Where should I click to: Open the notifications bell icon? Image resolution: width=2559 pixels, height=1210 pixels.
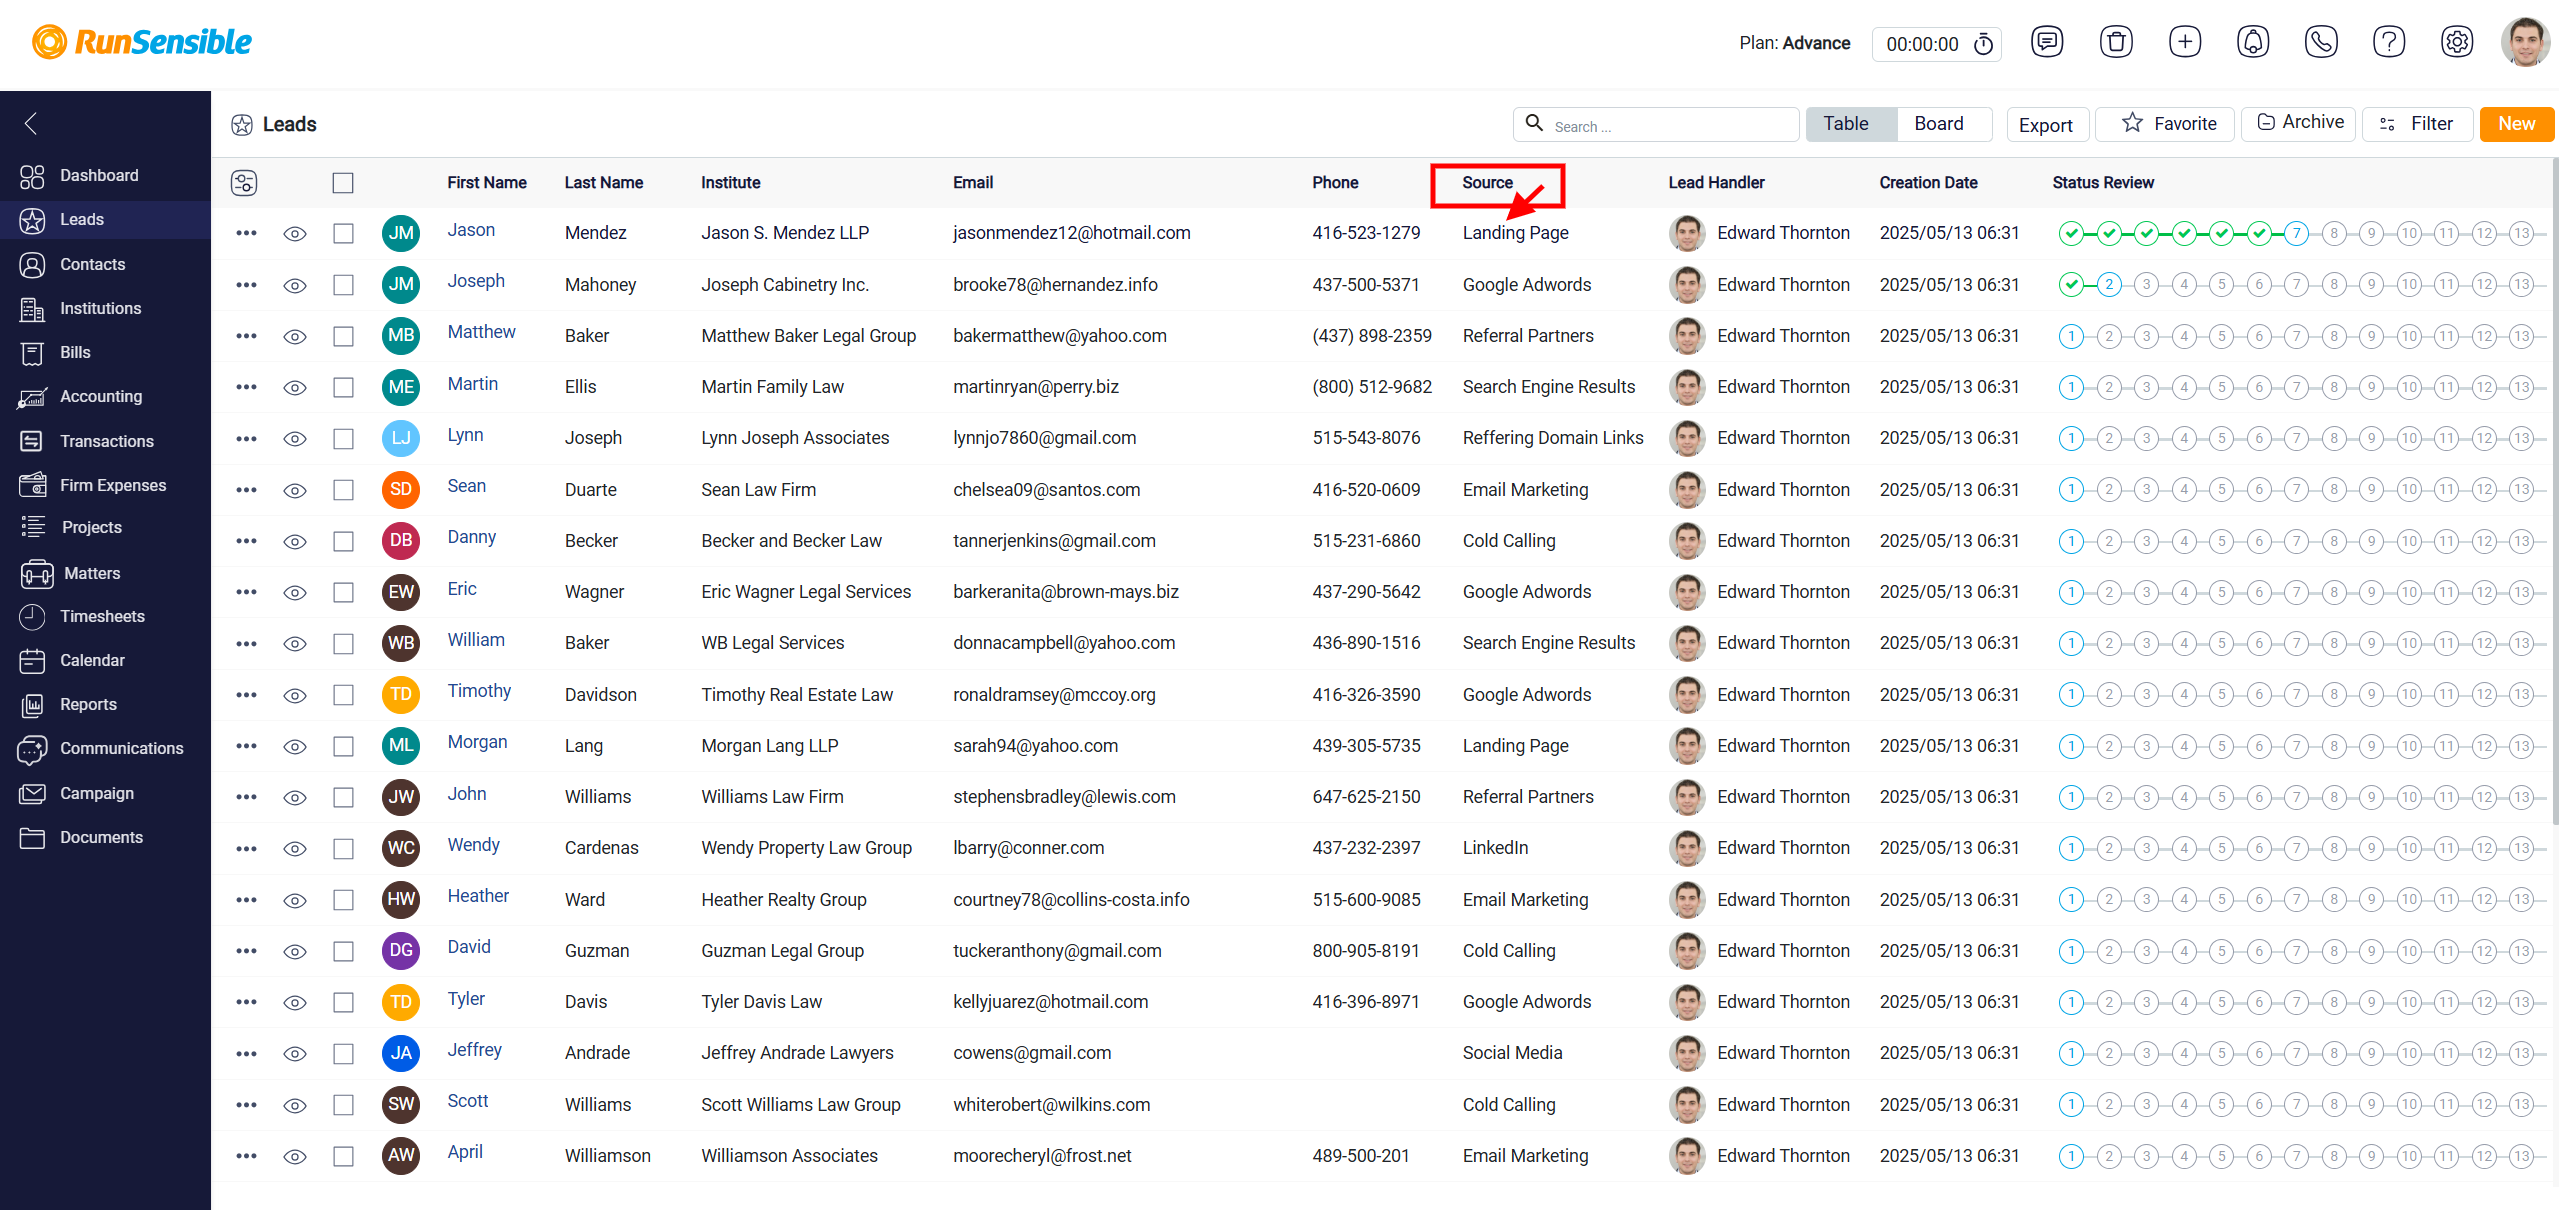point(2252,42)
